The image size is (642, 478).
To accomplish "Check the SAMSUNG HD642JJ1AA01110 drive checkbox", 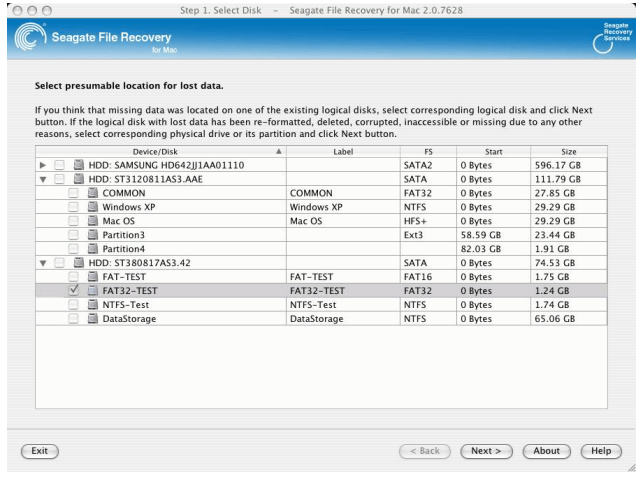I will pos(59,165).
